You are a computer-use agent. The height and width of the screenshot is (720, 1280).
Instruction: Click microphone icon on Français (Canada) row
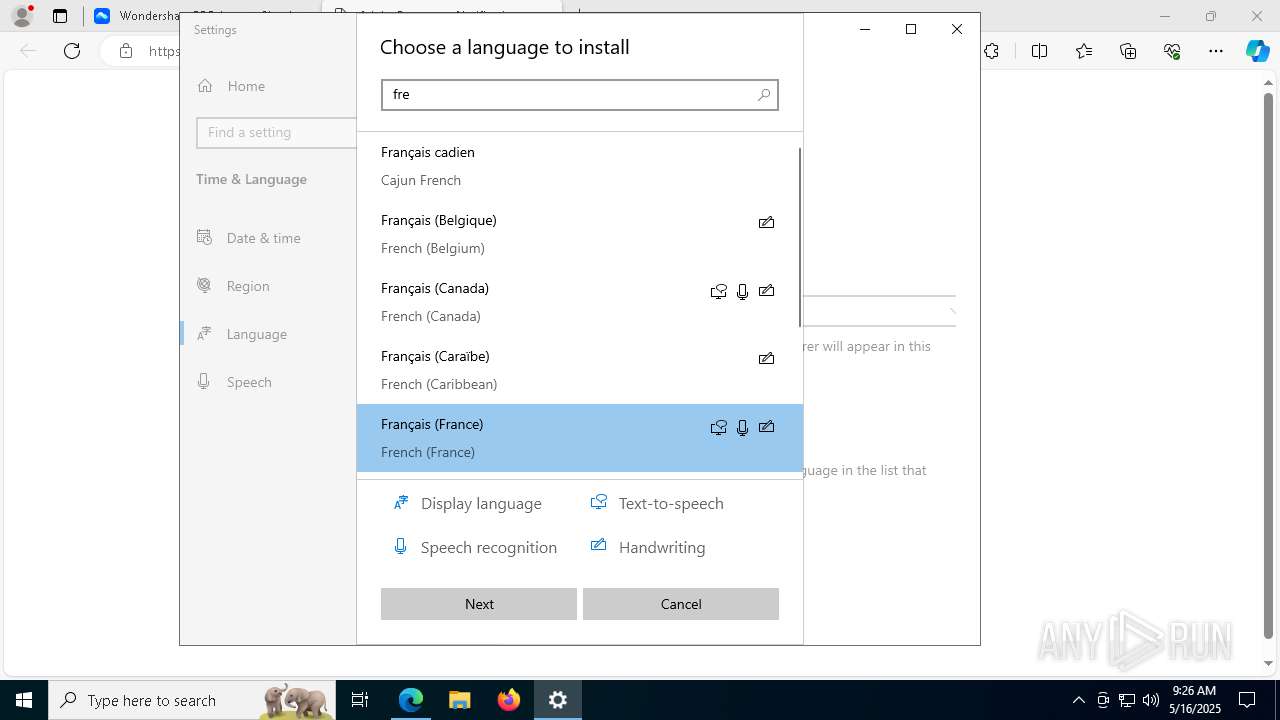pyautogui.click(x=742, y=291)
